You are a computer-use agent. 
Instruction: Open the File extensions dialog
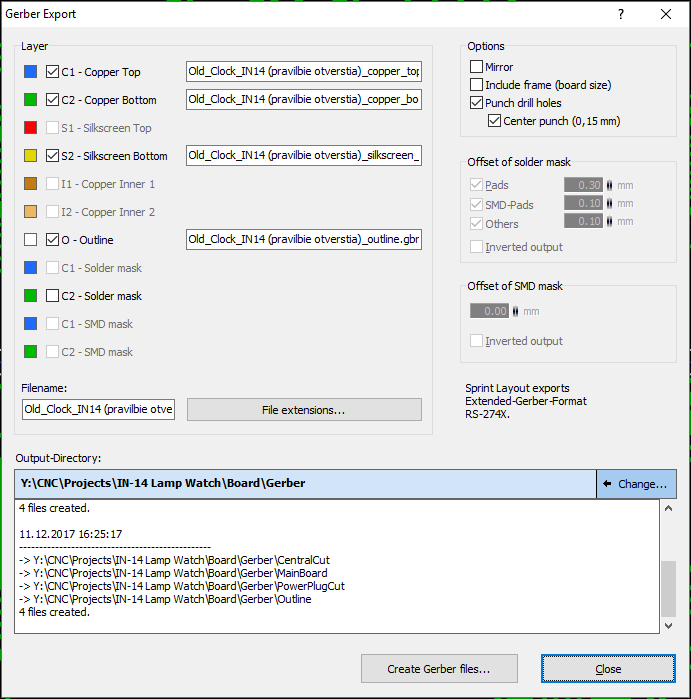pos(304,410)
